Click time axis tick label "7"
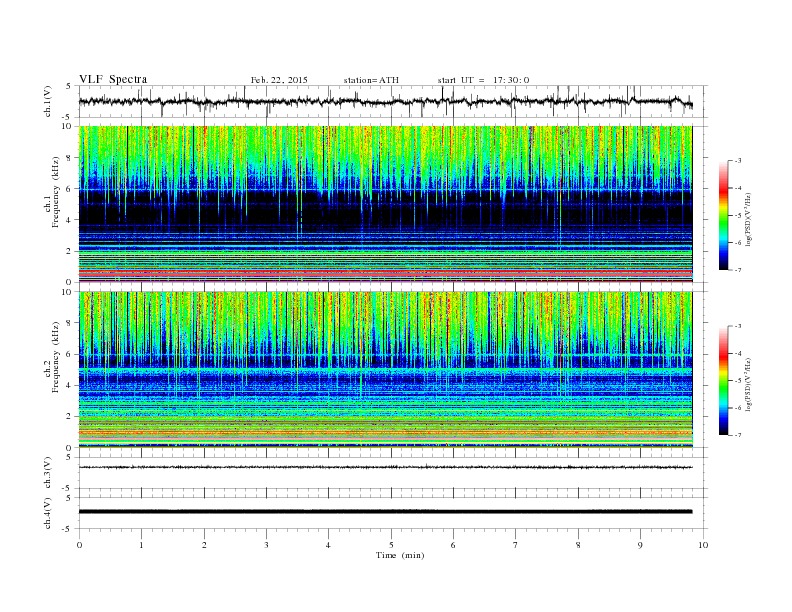 coord(516,545)
